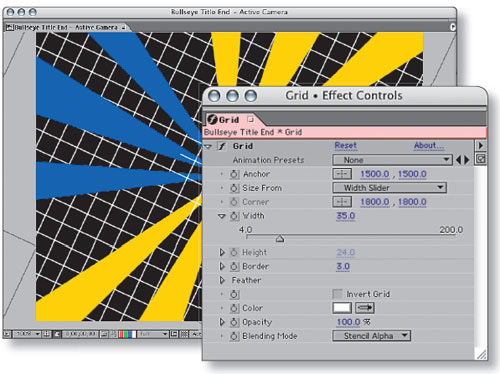
Task: Click the Corner point crosshair button
Action: (342, 202)
